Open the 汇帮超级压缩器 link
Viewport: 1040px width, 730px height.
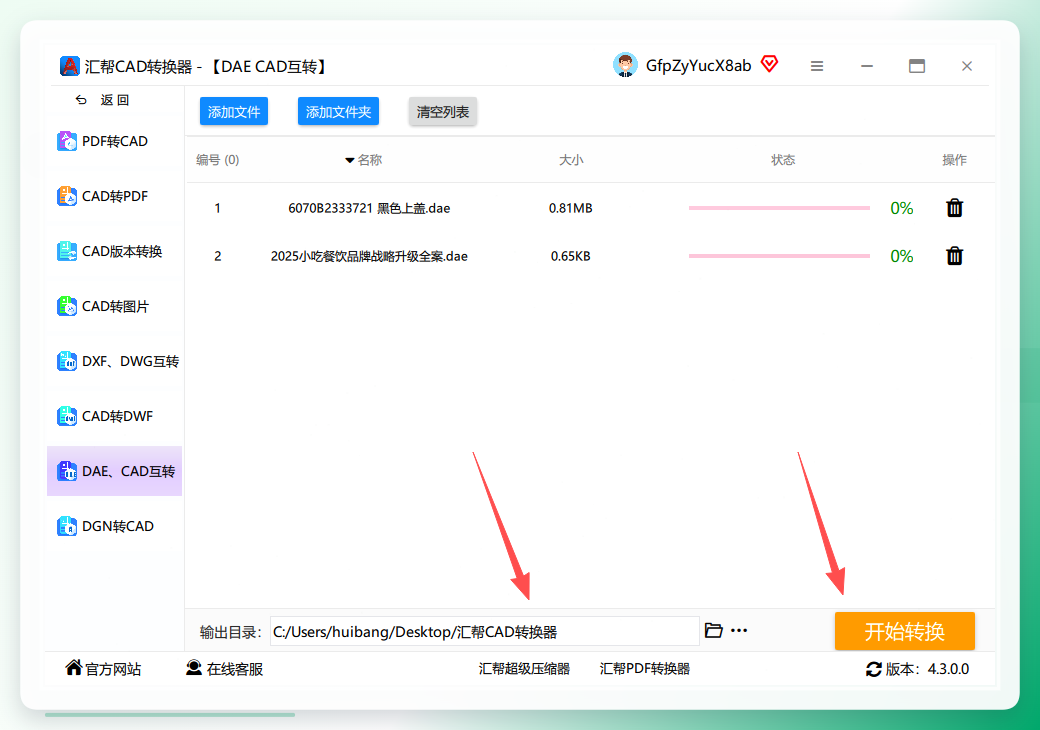524,669
